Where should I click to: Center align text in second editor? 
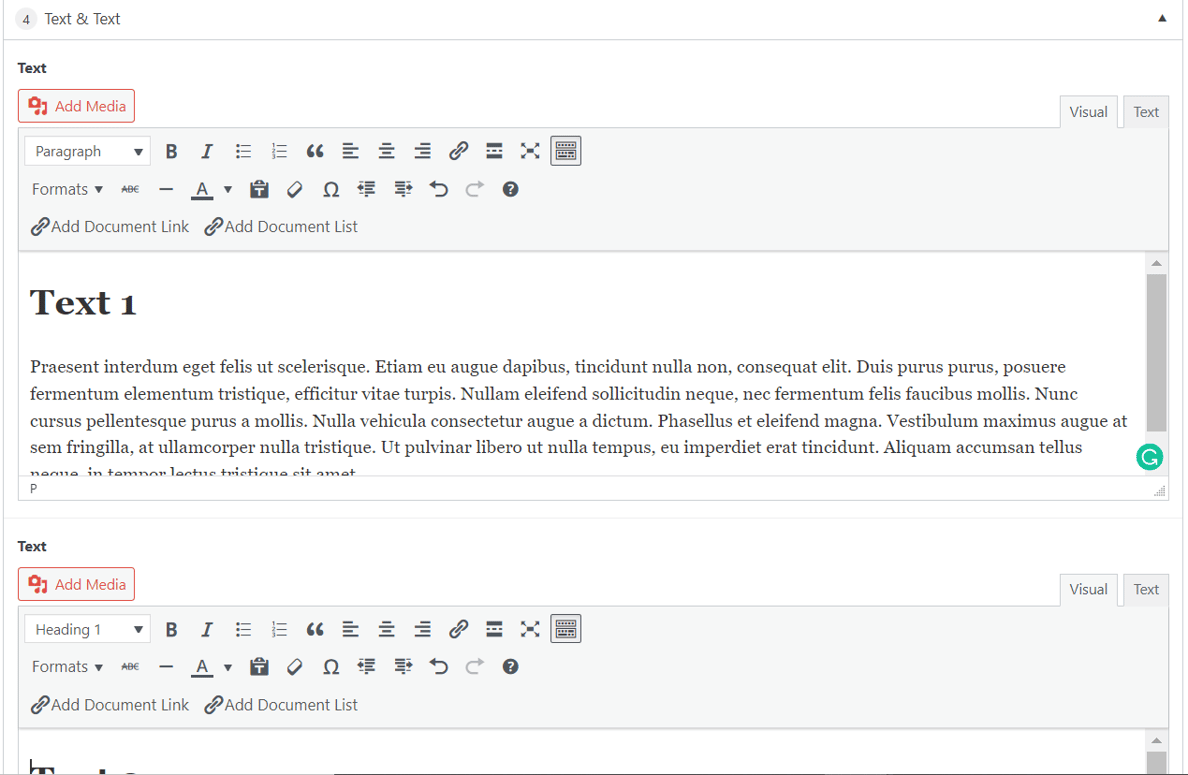point(386,630)
